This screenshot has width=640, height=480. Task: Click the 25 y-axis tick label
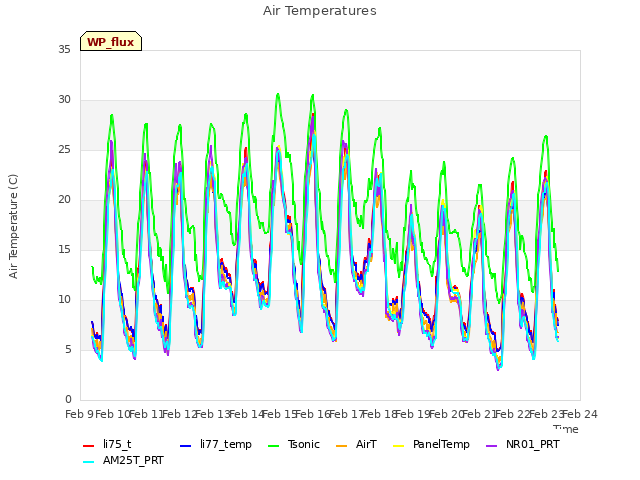(64, 149)
